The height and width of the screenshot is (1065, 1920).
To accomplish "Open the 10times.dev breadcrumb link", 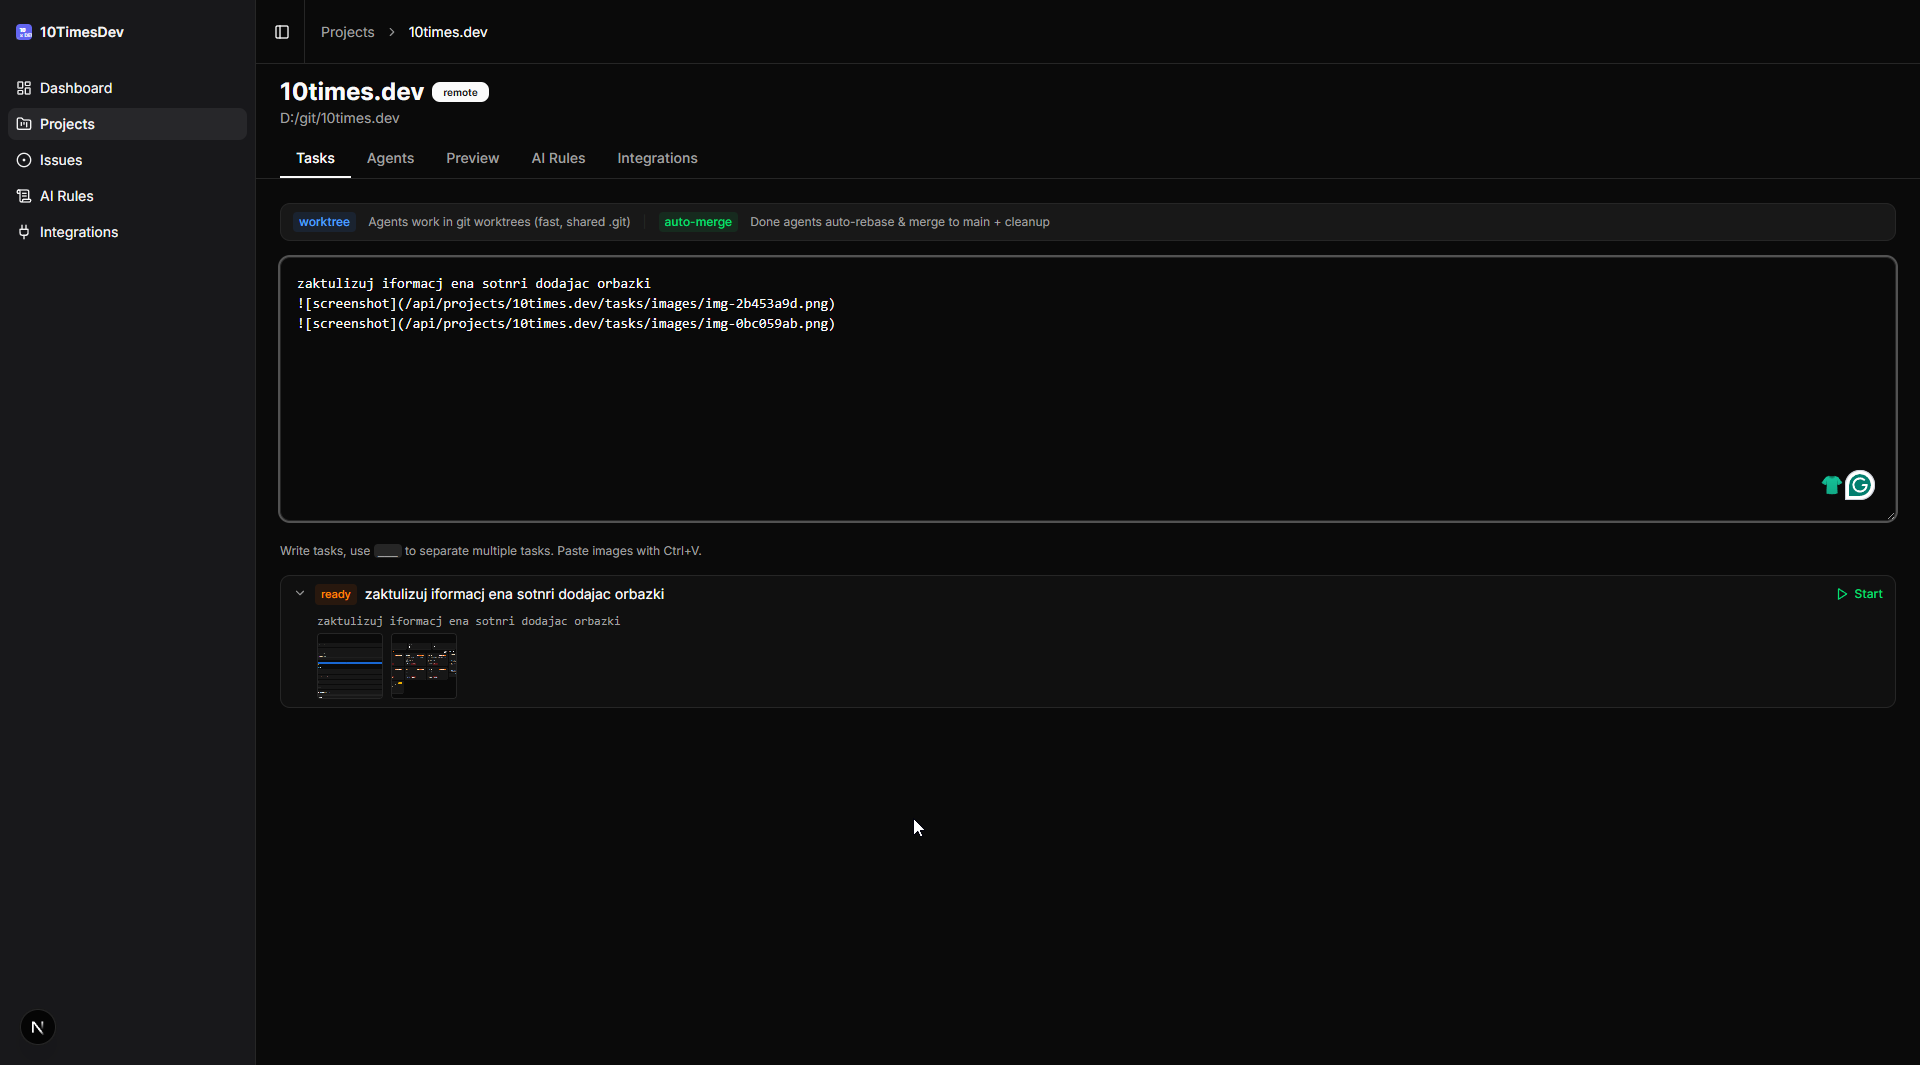I will [x=446, y=32].
